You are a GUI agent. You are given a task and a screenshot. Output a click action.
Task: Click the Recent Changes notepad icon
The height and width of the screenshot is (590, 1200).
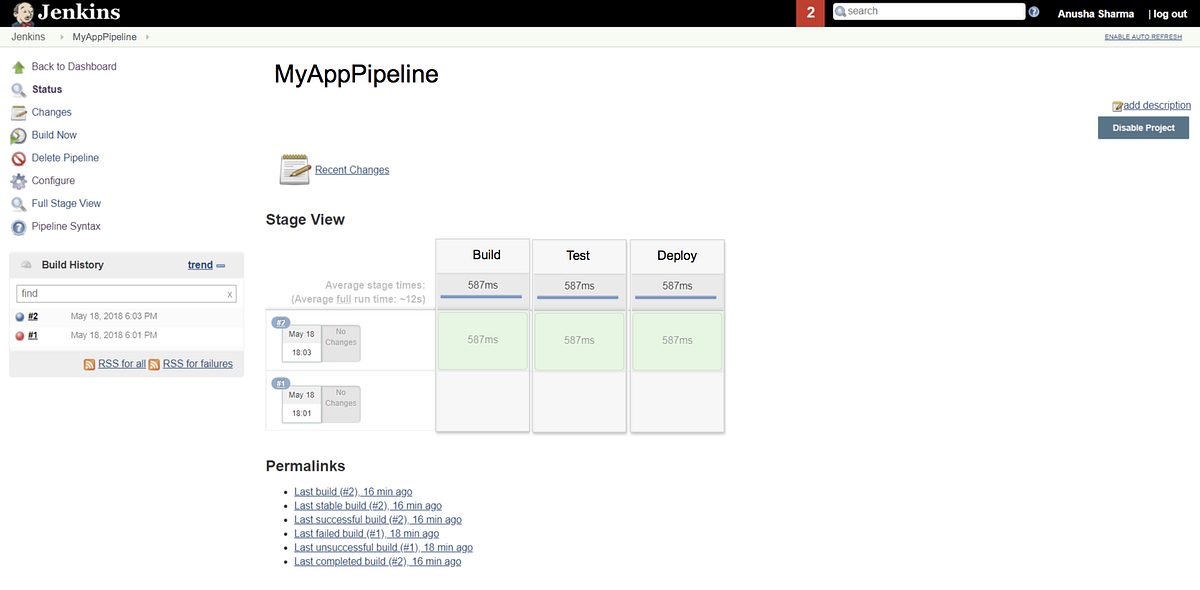click(x=295, y=169)
